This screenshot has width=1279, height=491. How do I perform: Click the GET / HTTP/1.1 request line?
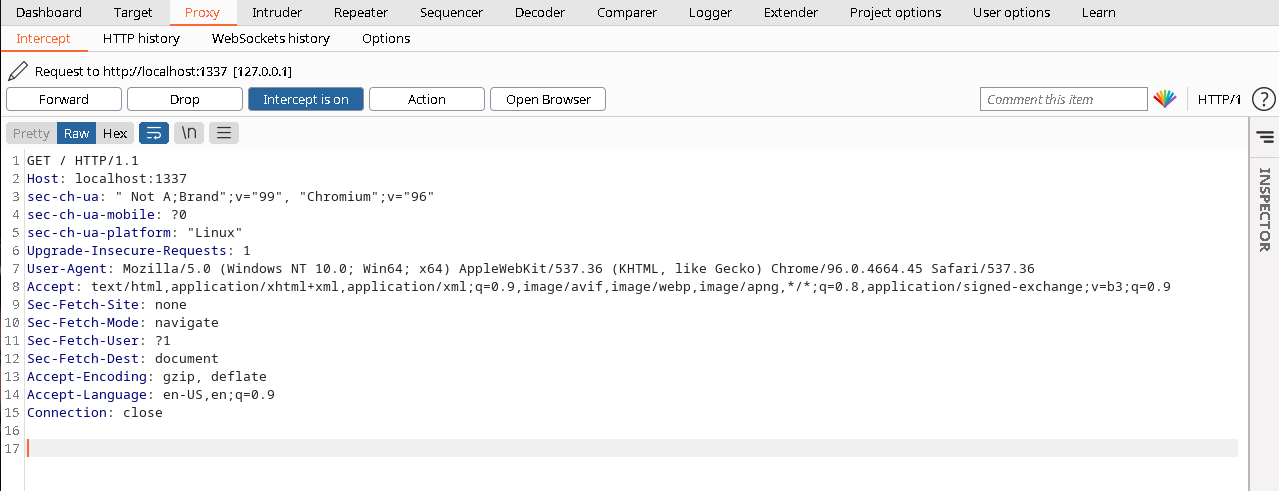click(82, 160)
